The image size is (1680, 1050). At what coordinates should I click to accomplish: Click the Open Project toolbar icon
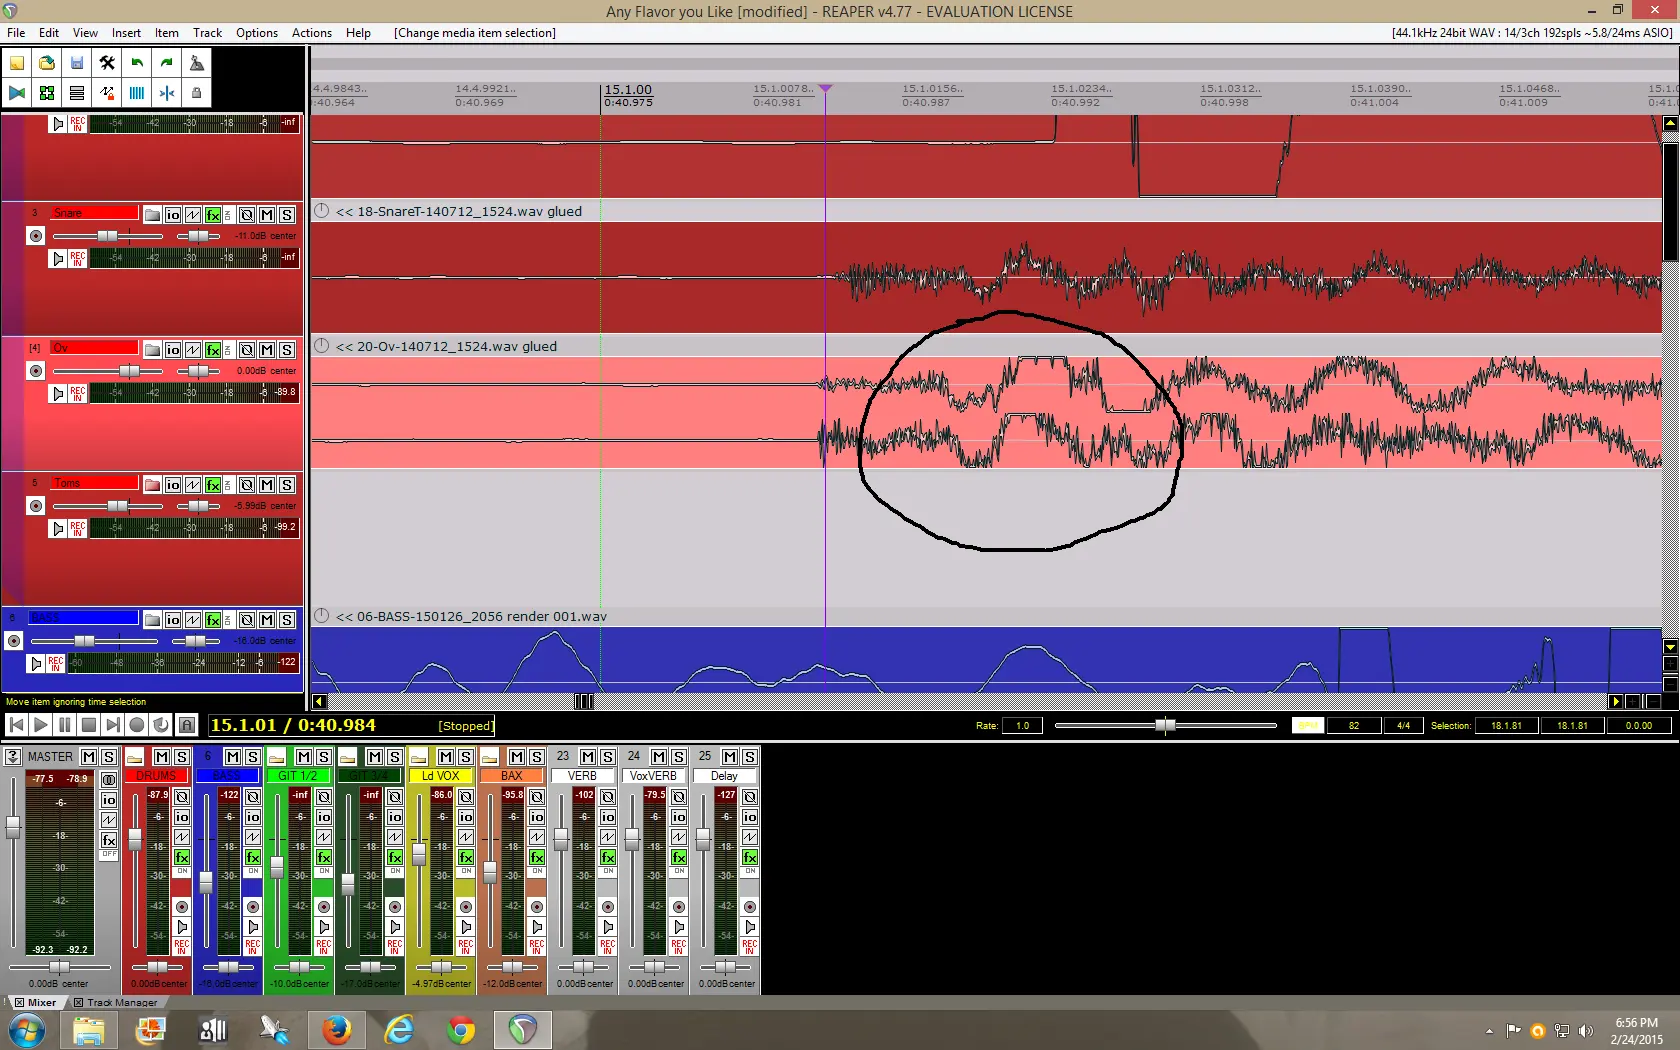pos(47,63)
